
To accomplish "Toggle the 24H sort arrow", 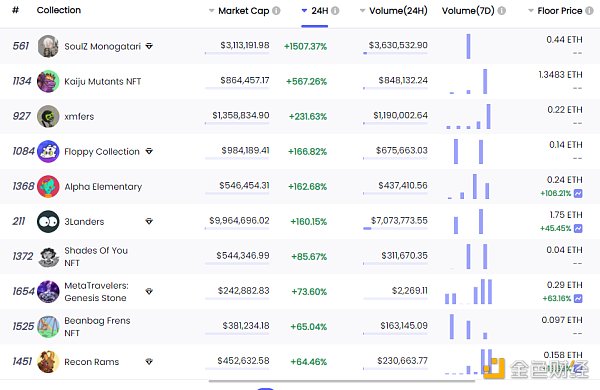I will [304, 11].
